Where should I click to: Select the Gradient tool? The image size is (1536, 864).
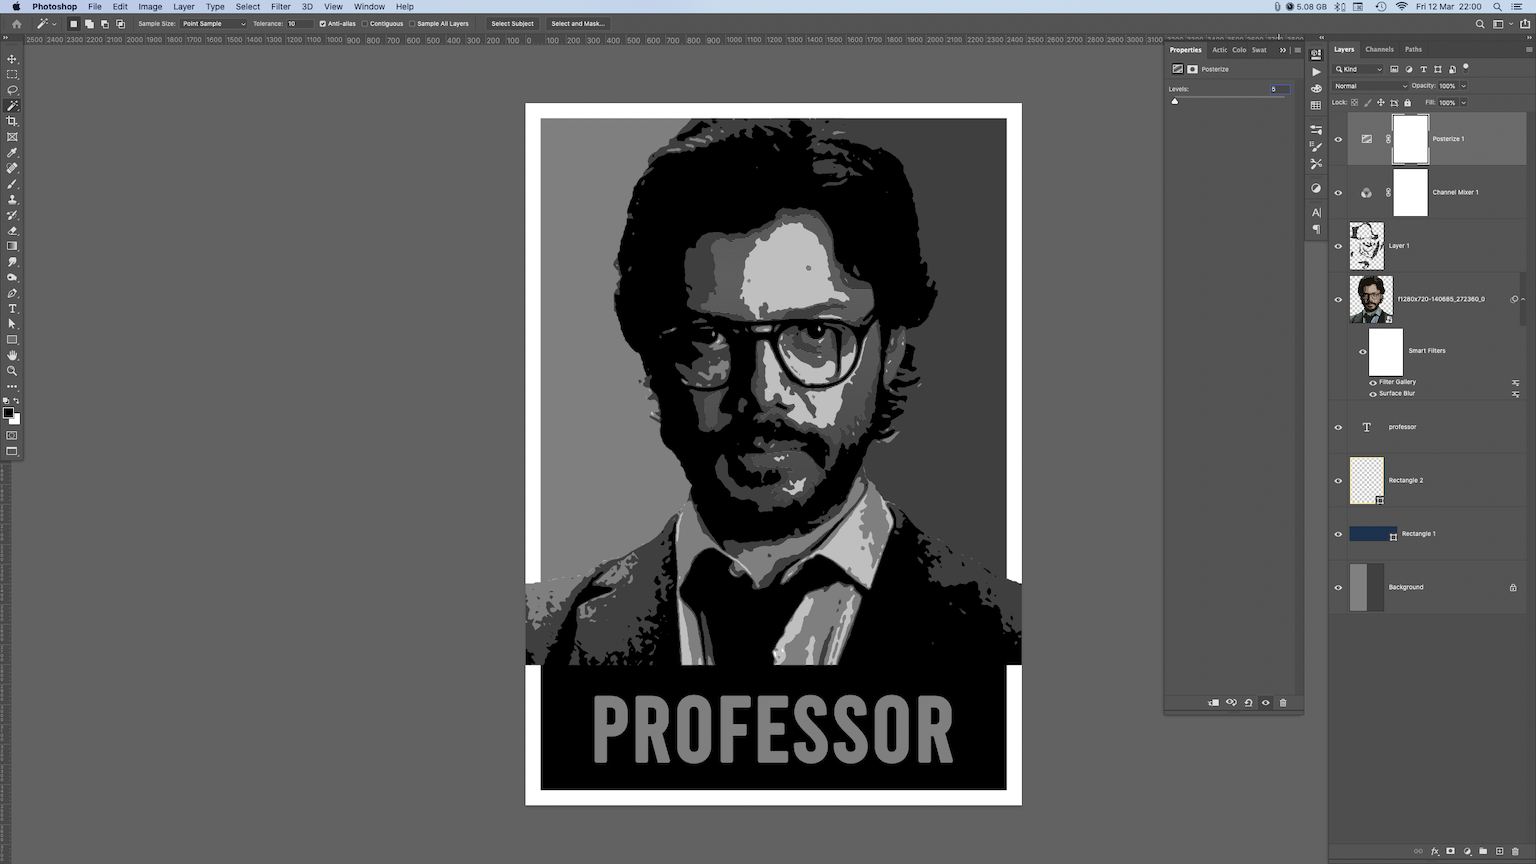coord(12,246)
